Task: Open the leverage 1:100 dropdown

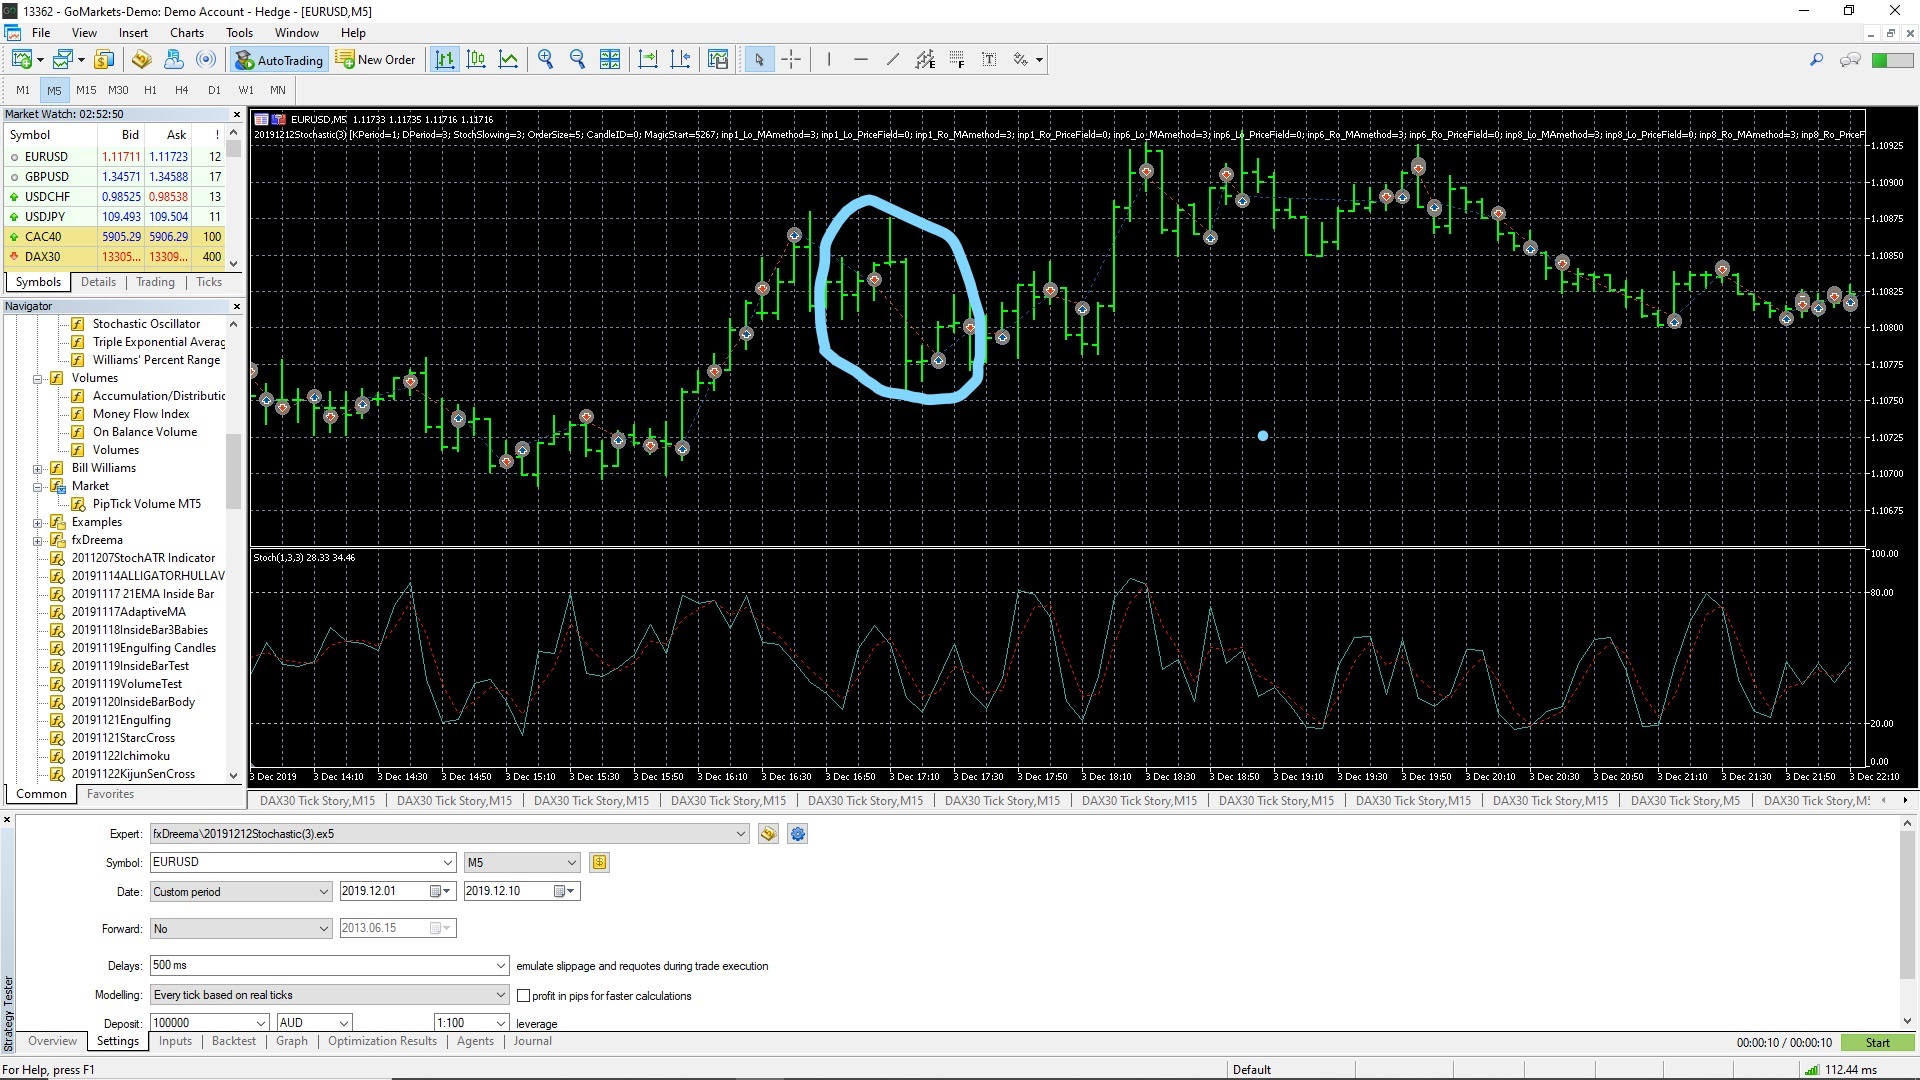Action: coord(500,1023)
